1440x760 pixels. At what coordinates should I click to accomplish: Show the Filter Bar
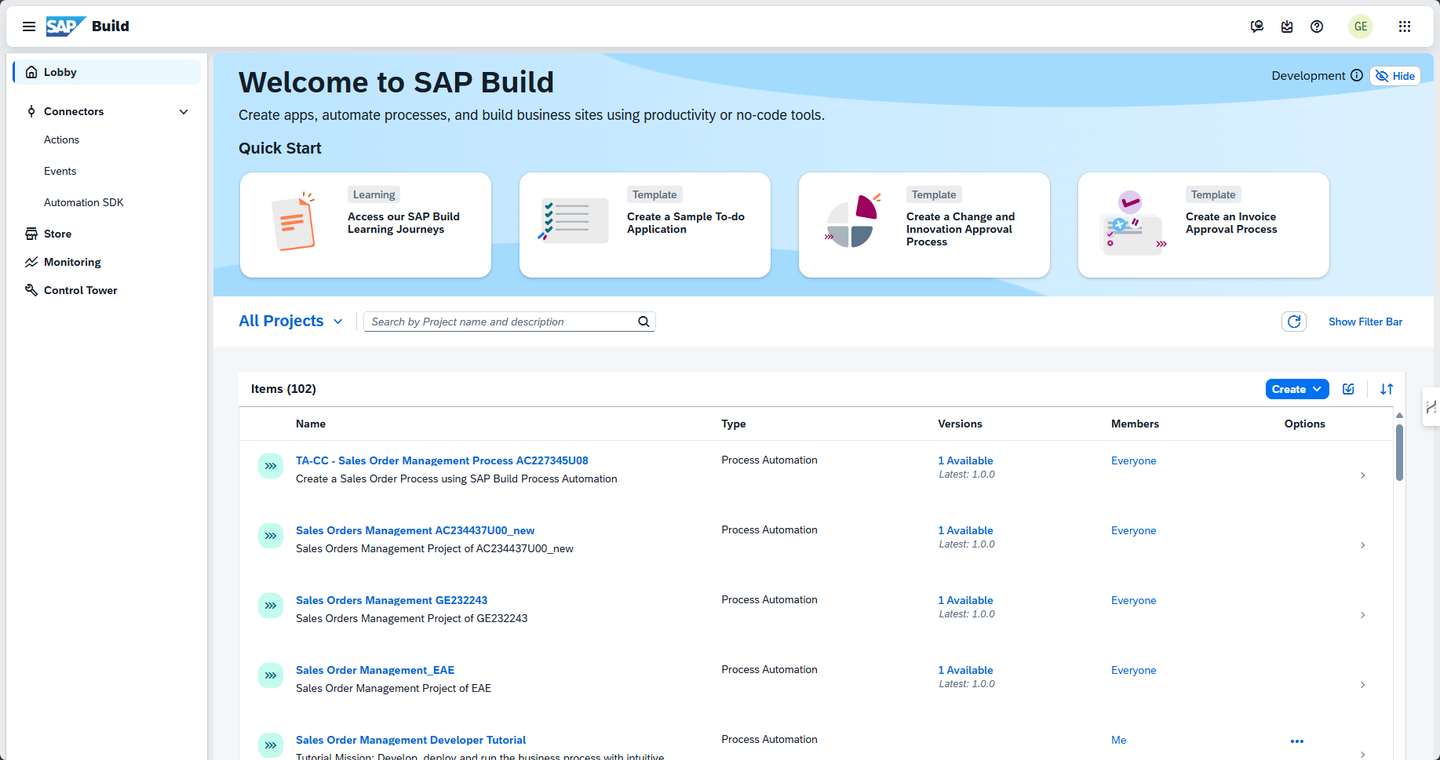pyautogui.click(x=1365, y=322)
